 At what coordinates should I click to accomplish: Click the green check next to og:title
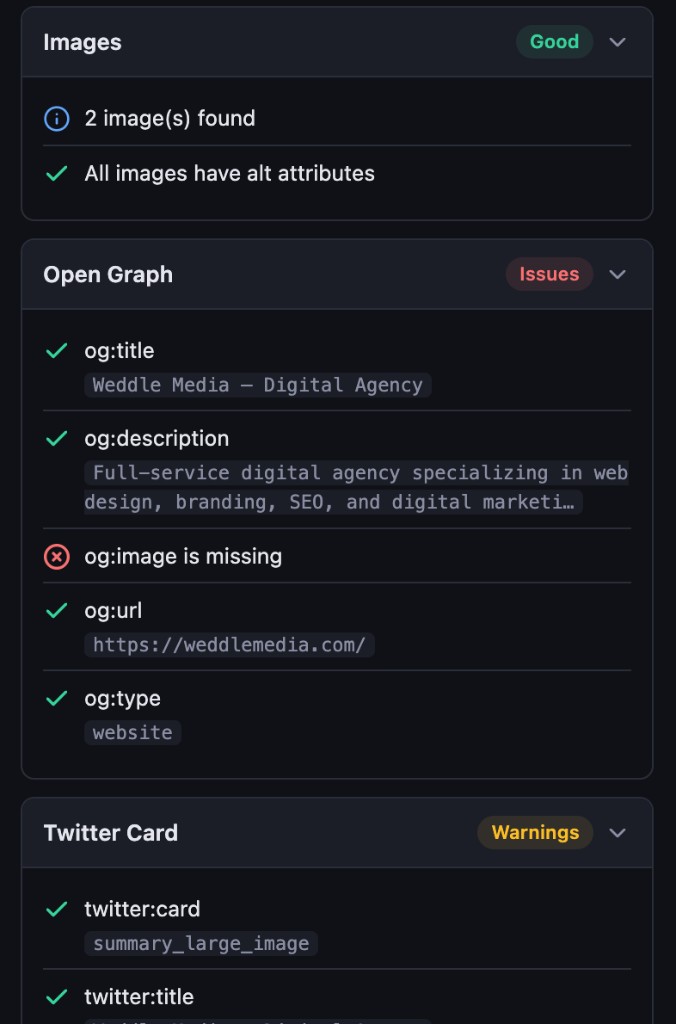point(58,351)
